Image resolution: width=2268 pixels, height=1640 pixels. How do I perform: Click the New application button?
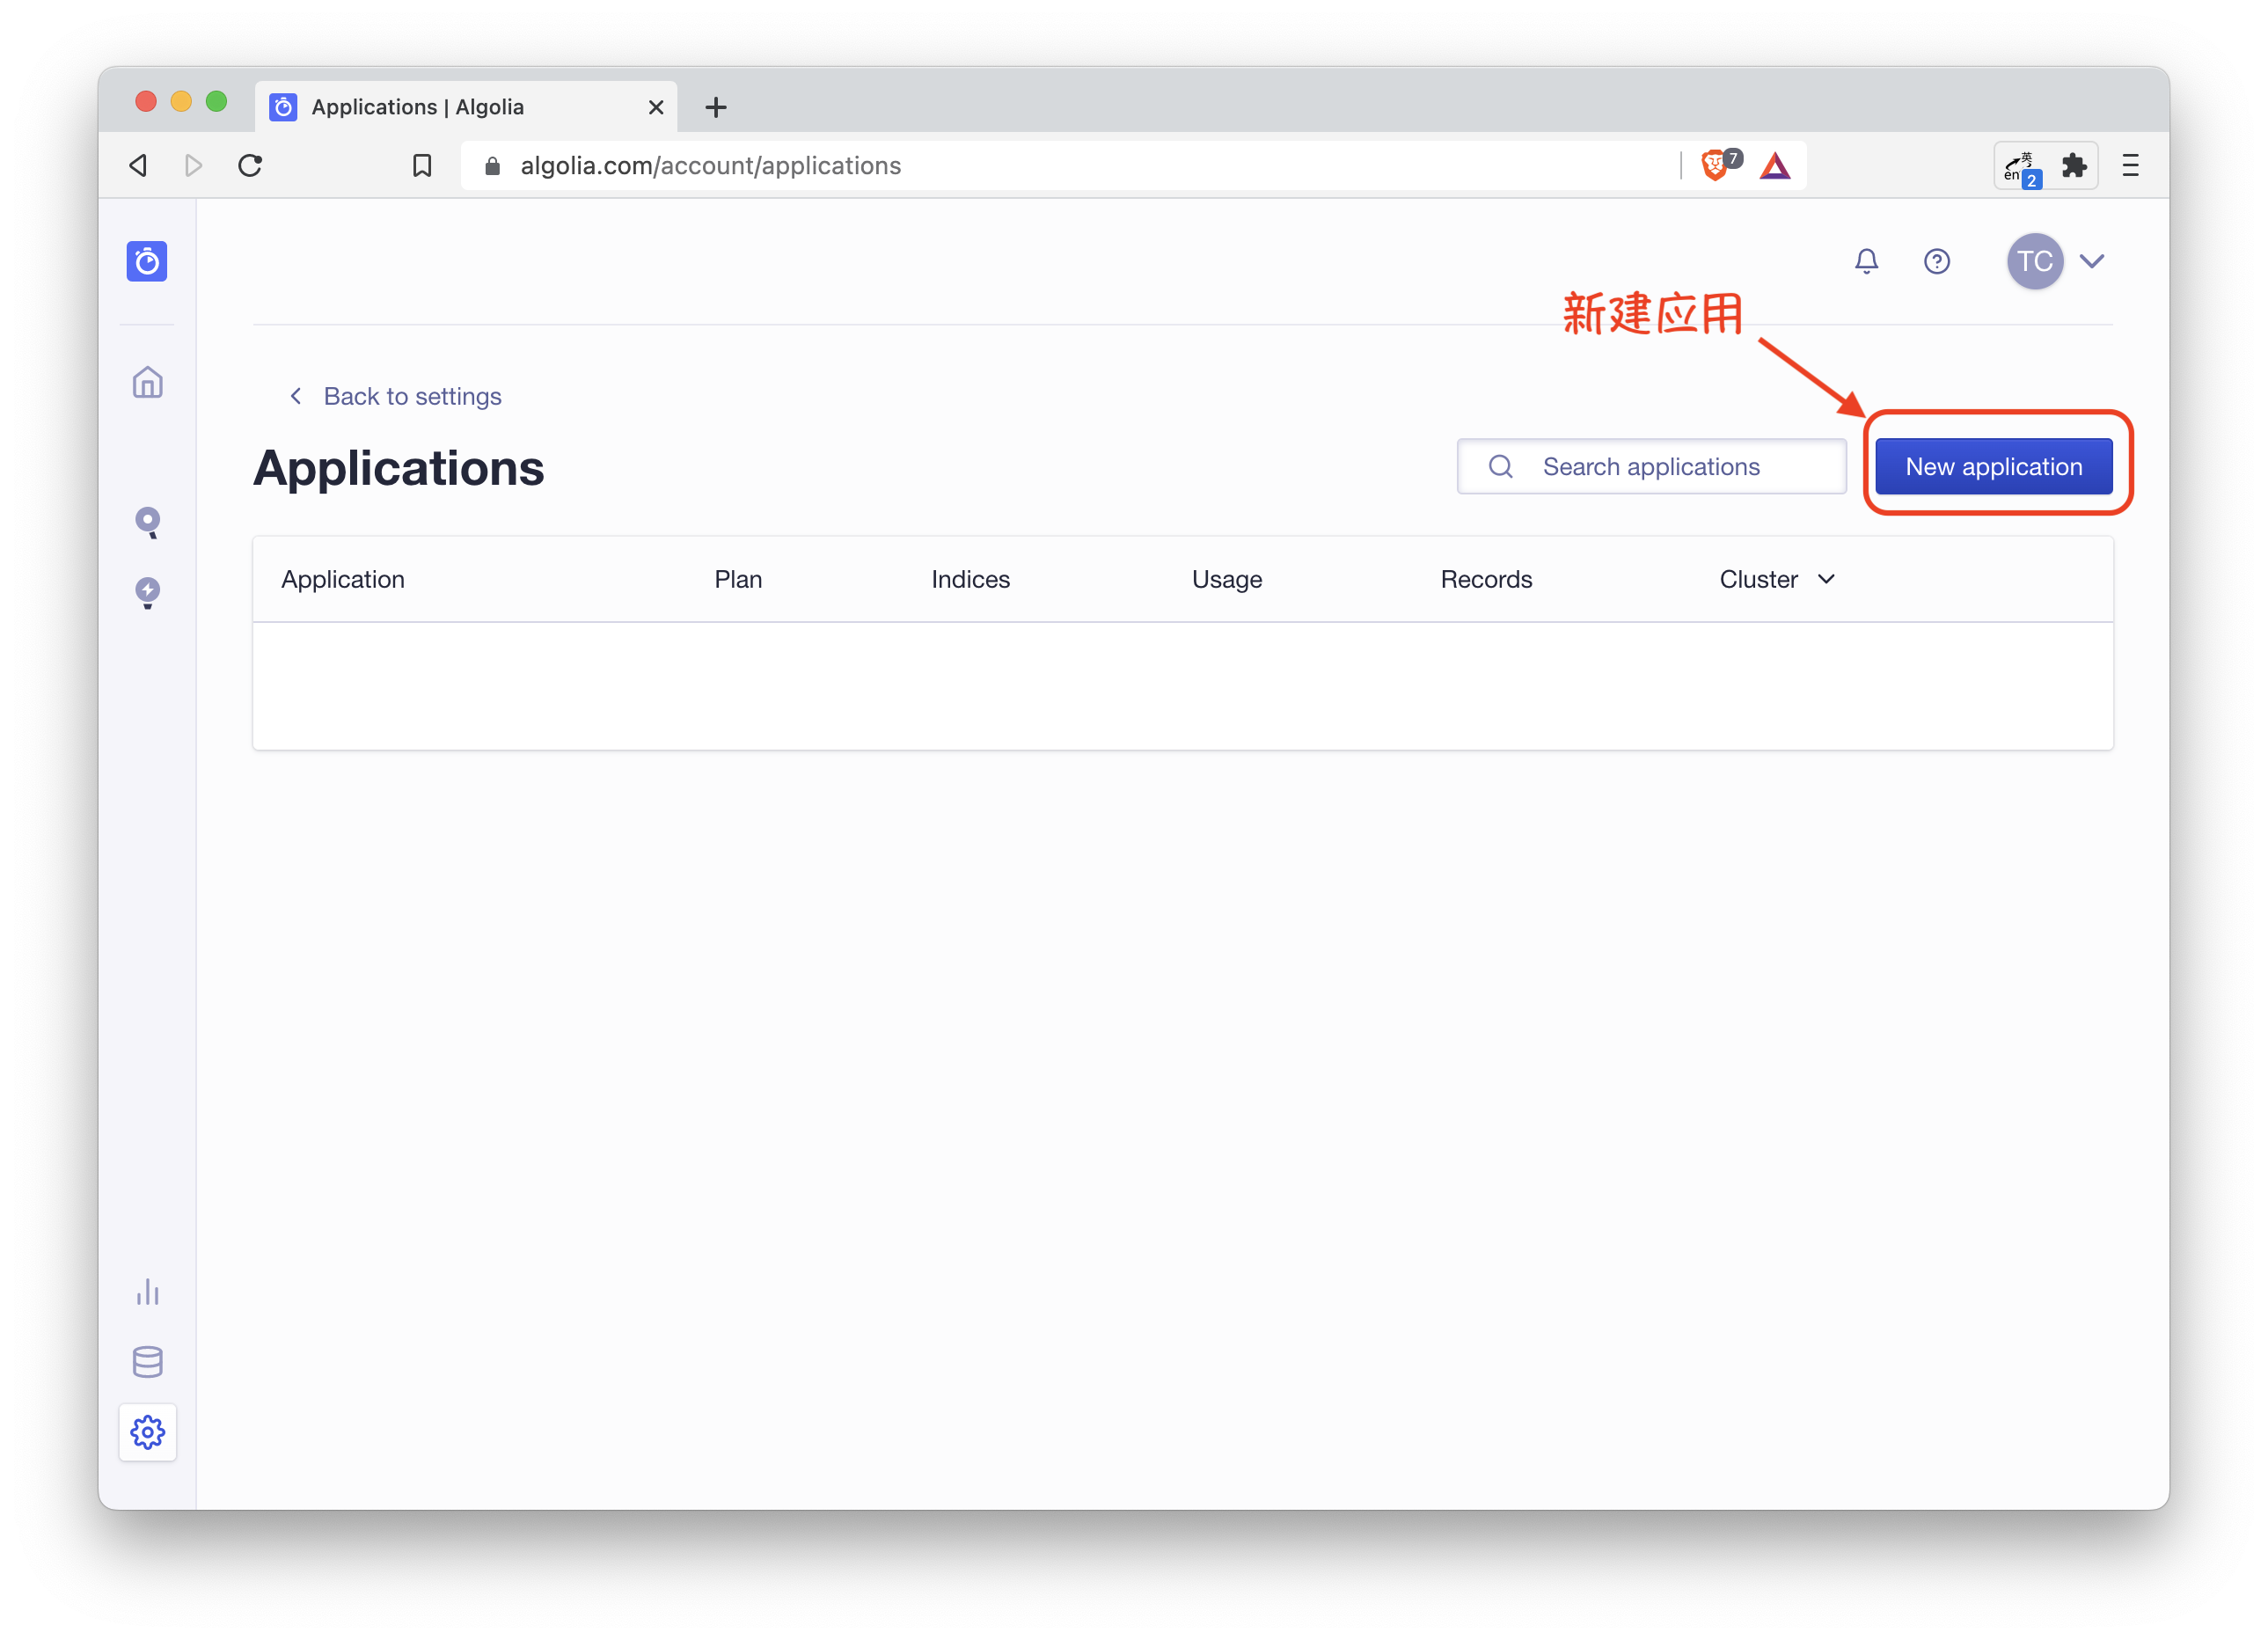pyautogui.click(x=1994, y=466)
